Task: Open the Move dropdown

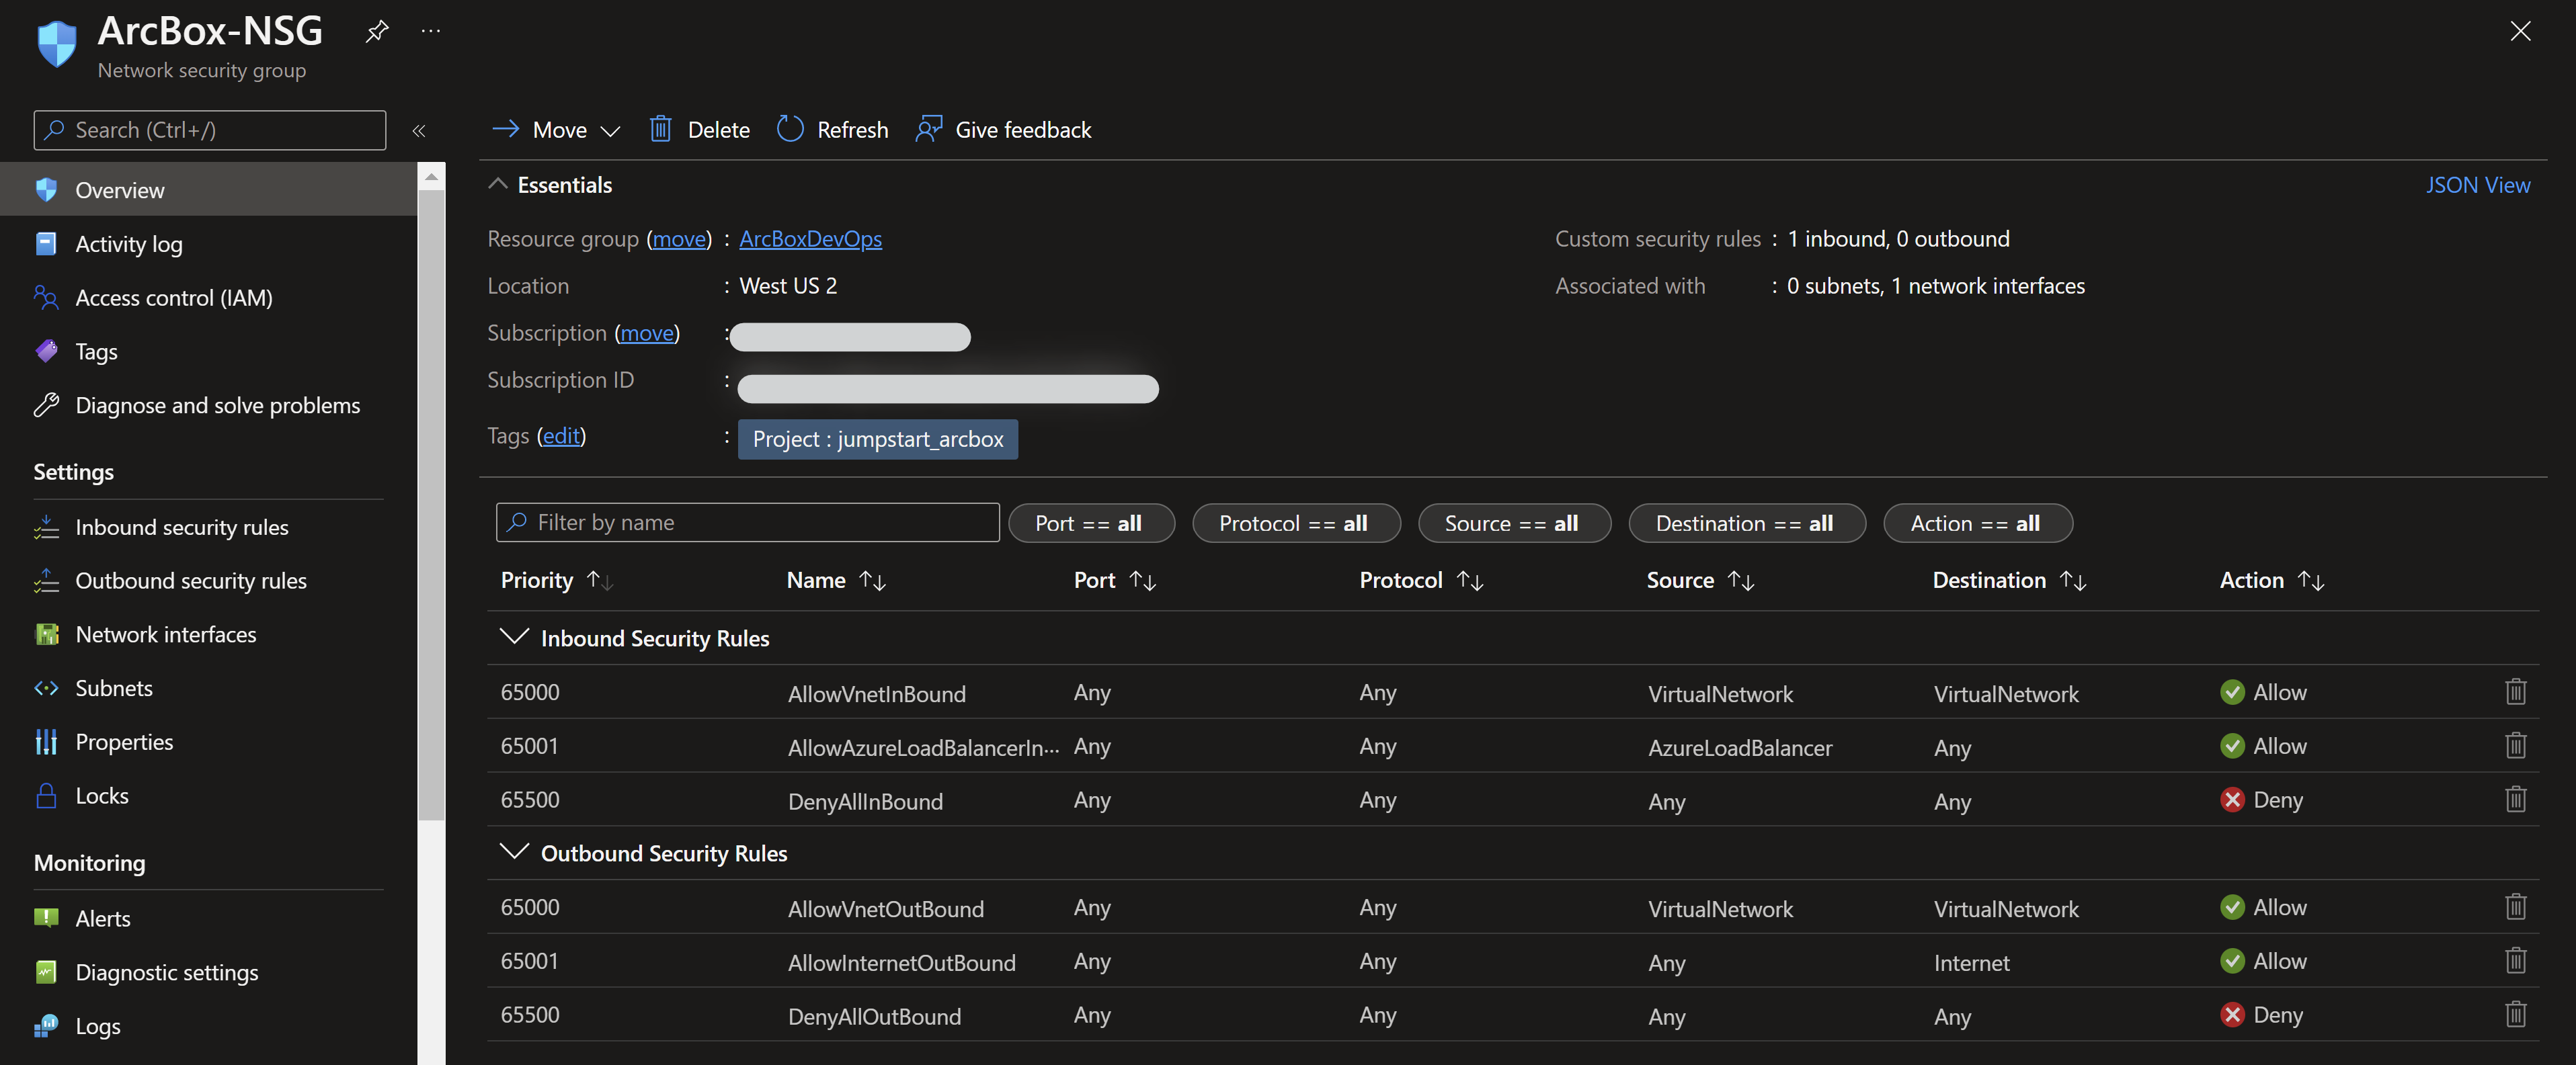Action: coord(557,130)
